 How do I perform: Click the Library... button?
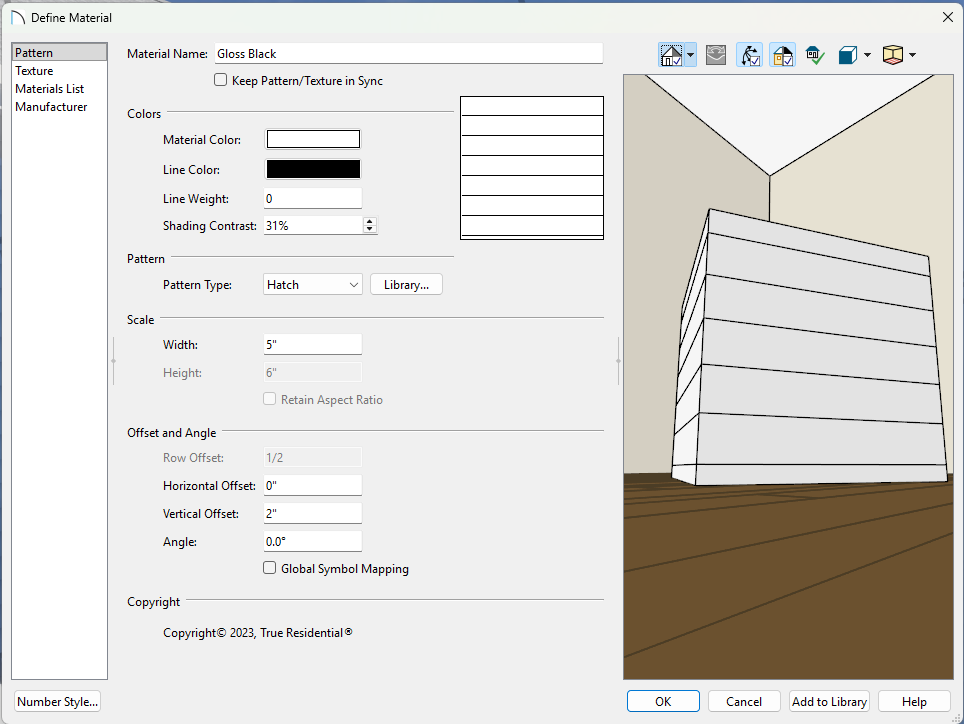click(x=406, y=285)
